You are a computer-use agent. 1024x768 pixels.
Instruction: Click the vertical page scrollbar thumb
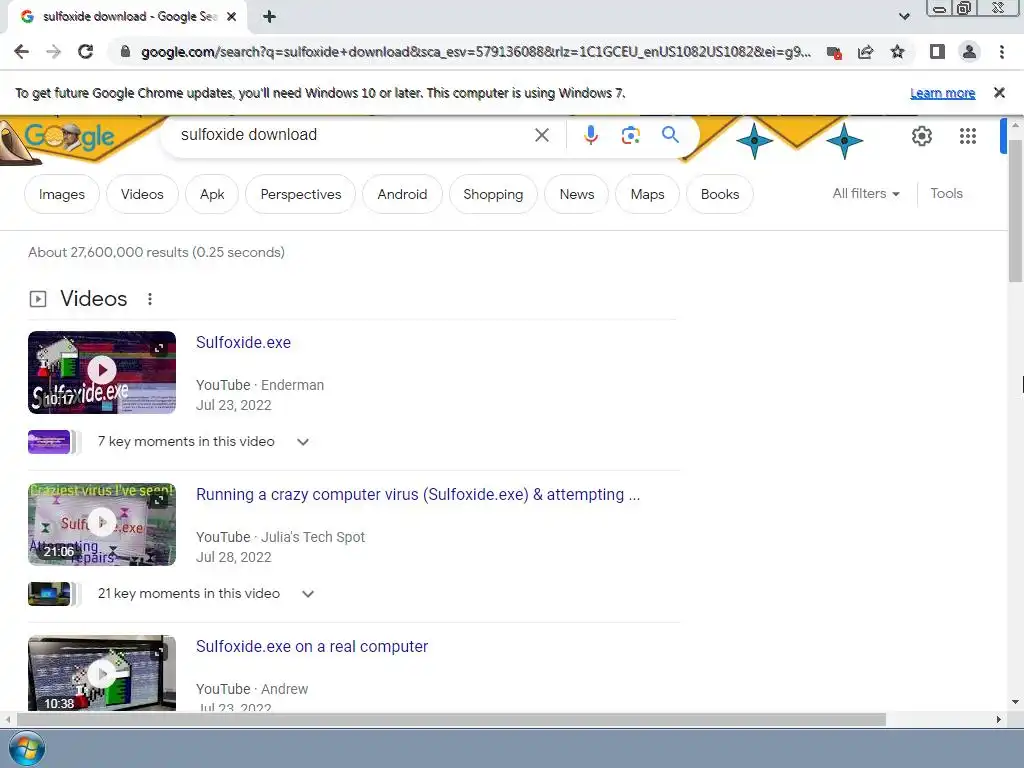[1015, 209]
